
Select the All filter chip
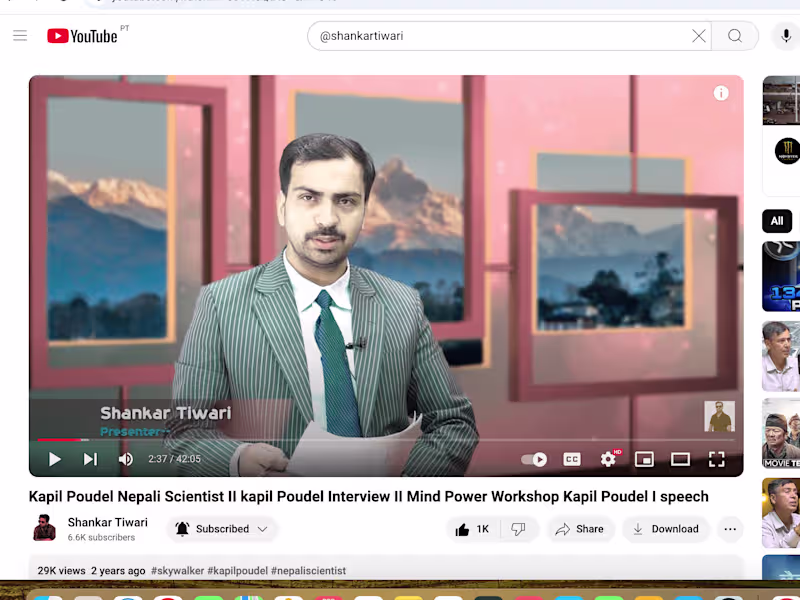pos(777,221)
